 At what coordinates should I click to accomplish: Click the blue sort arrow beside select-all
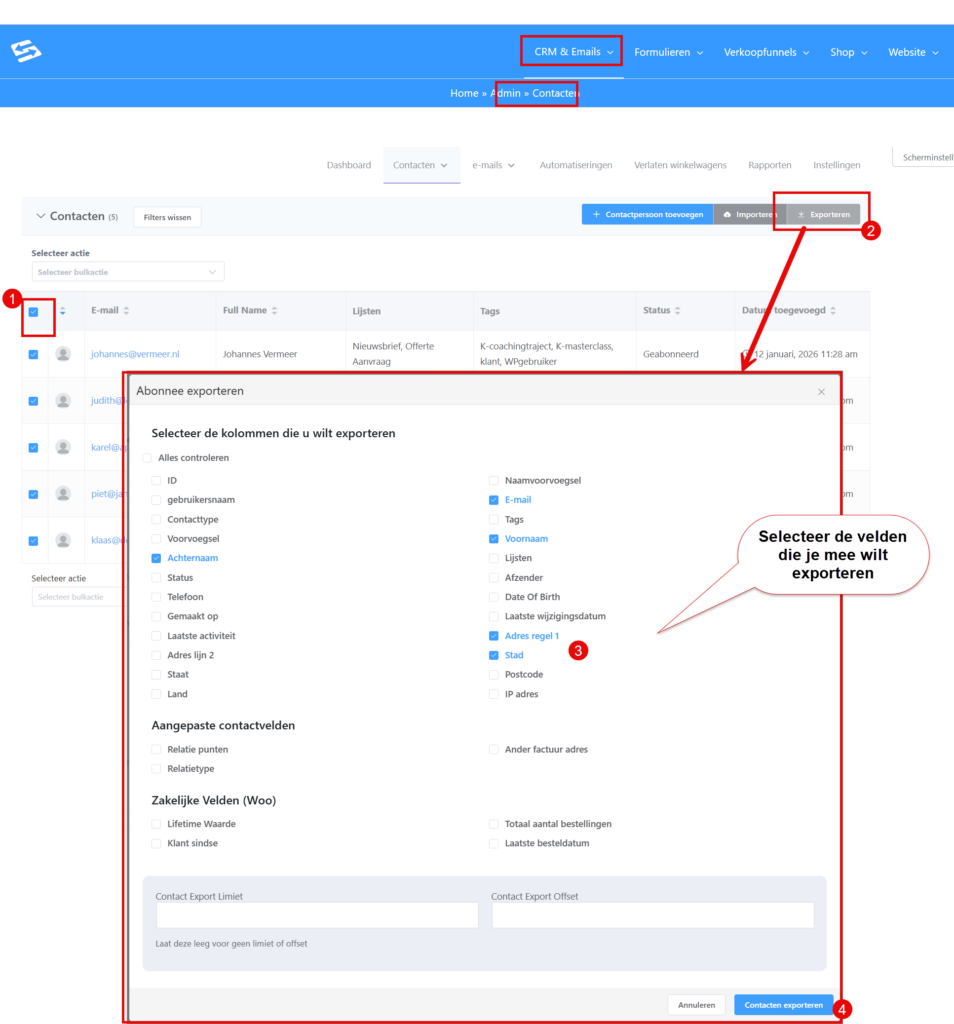point(62,312)
